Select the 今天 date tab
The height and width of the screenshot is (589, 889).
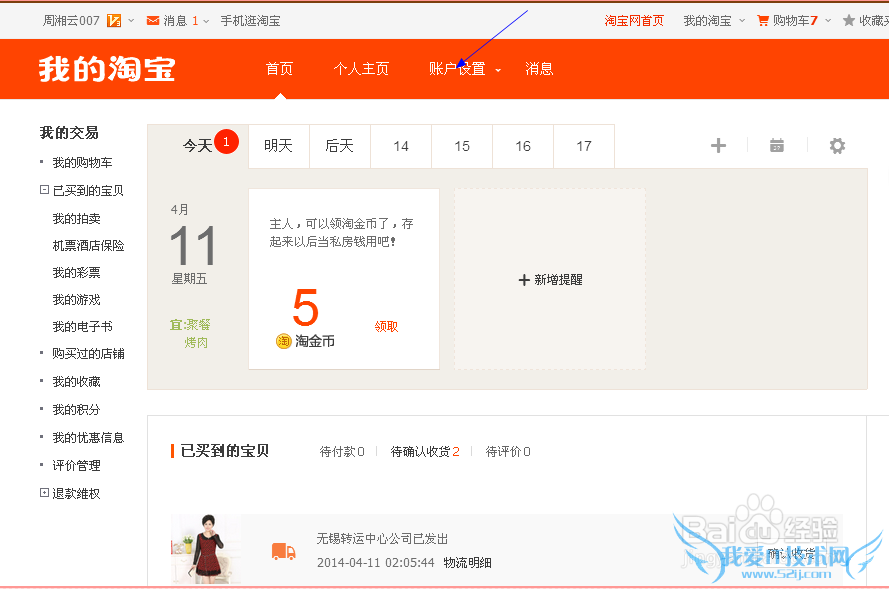tap(198, 146)
